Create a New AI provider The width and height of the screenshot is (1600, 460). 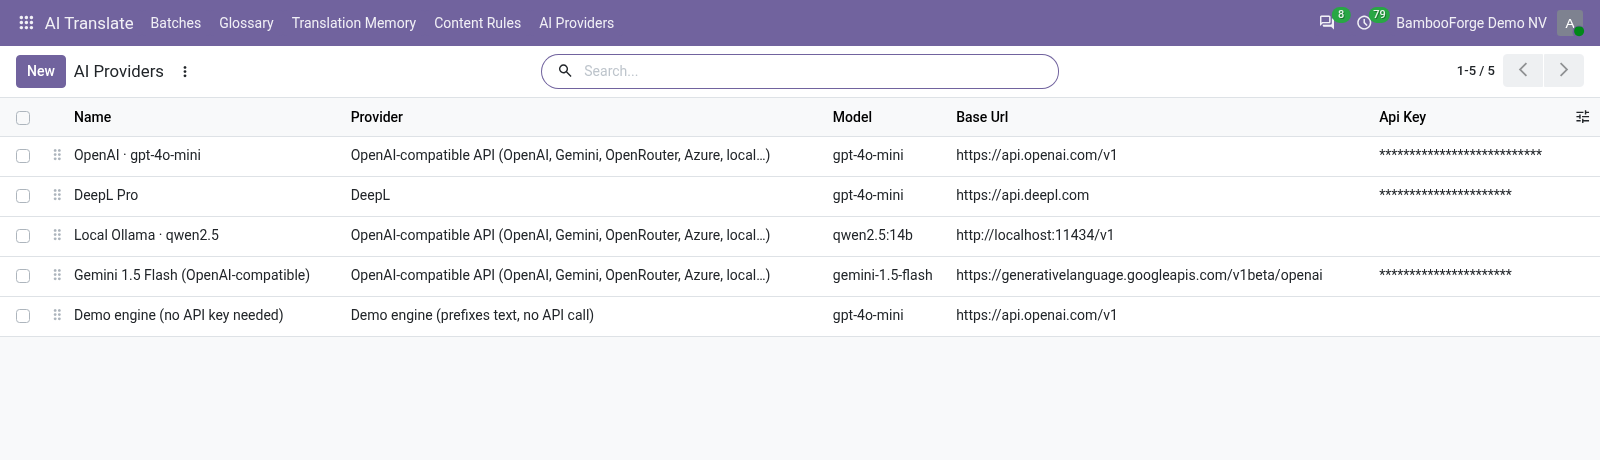pyautogui.click(x=41, y=71)
